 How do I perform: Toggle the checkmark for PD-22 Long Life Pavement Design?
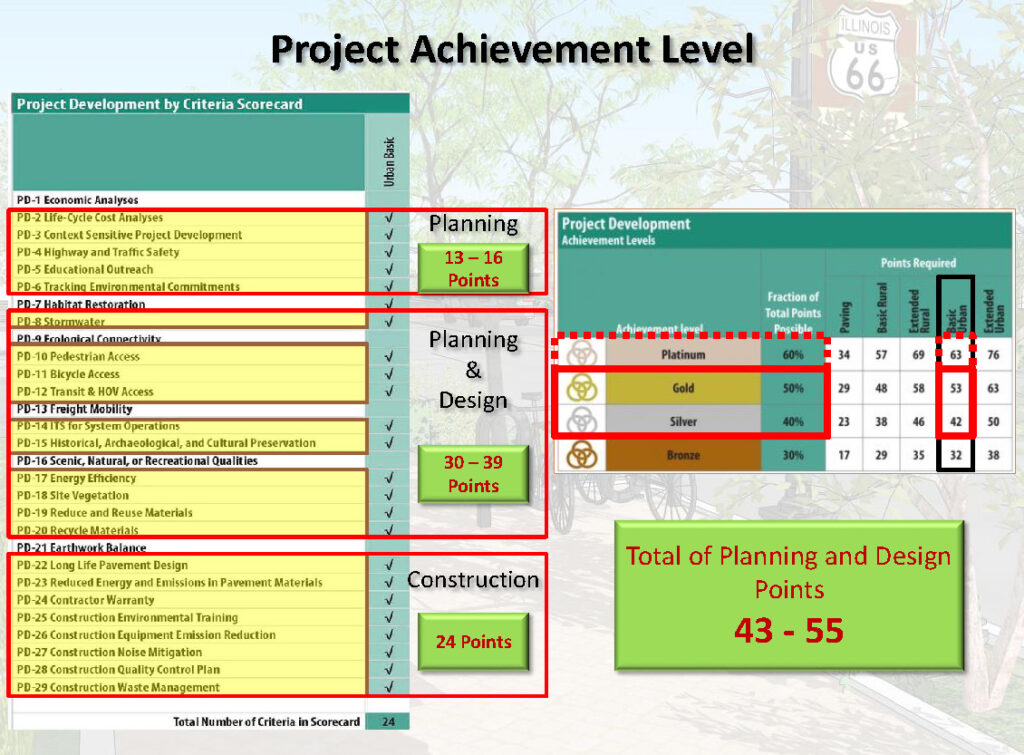[388, 565]
